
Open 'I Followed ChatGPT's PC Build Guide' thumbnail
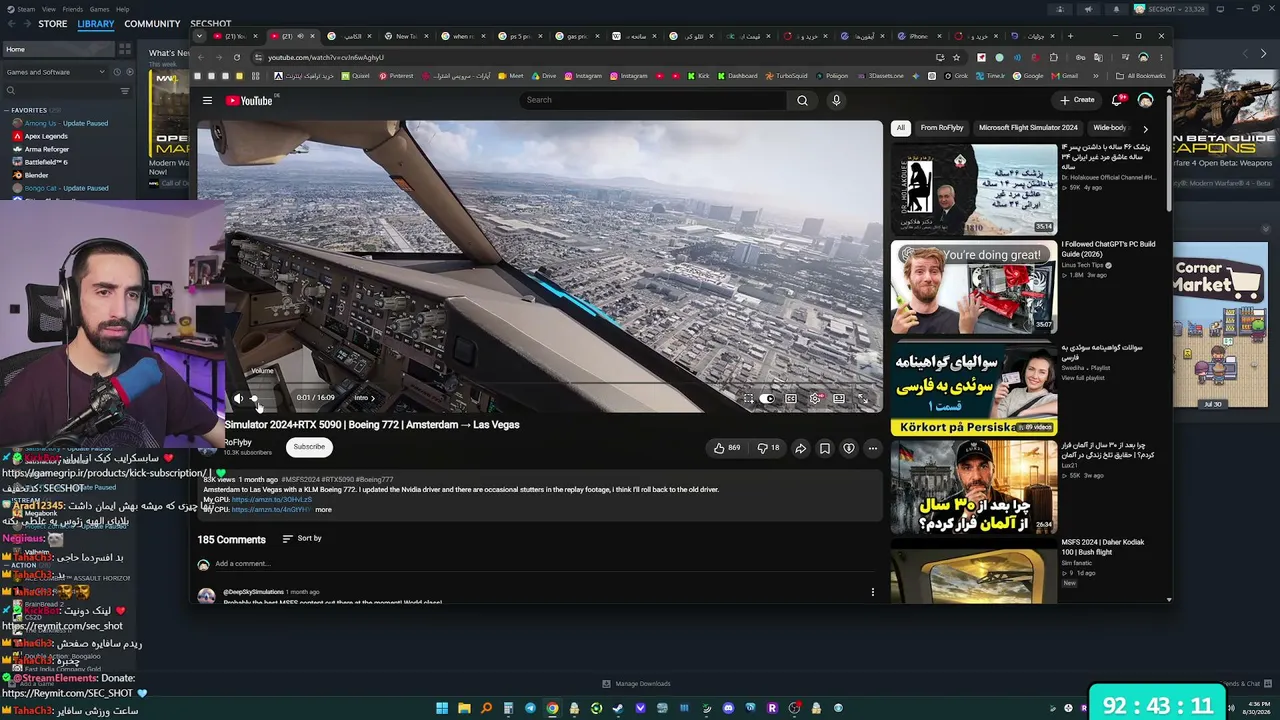pos(974,287)
